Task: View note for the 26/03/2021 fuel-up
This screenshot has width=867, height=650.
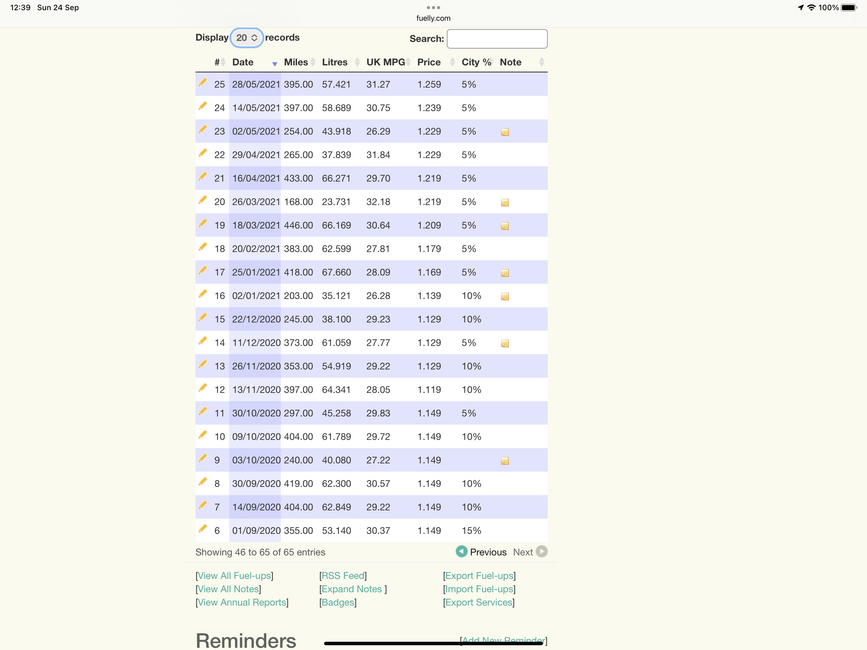Action: 505,202
